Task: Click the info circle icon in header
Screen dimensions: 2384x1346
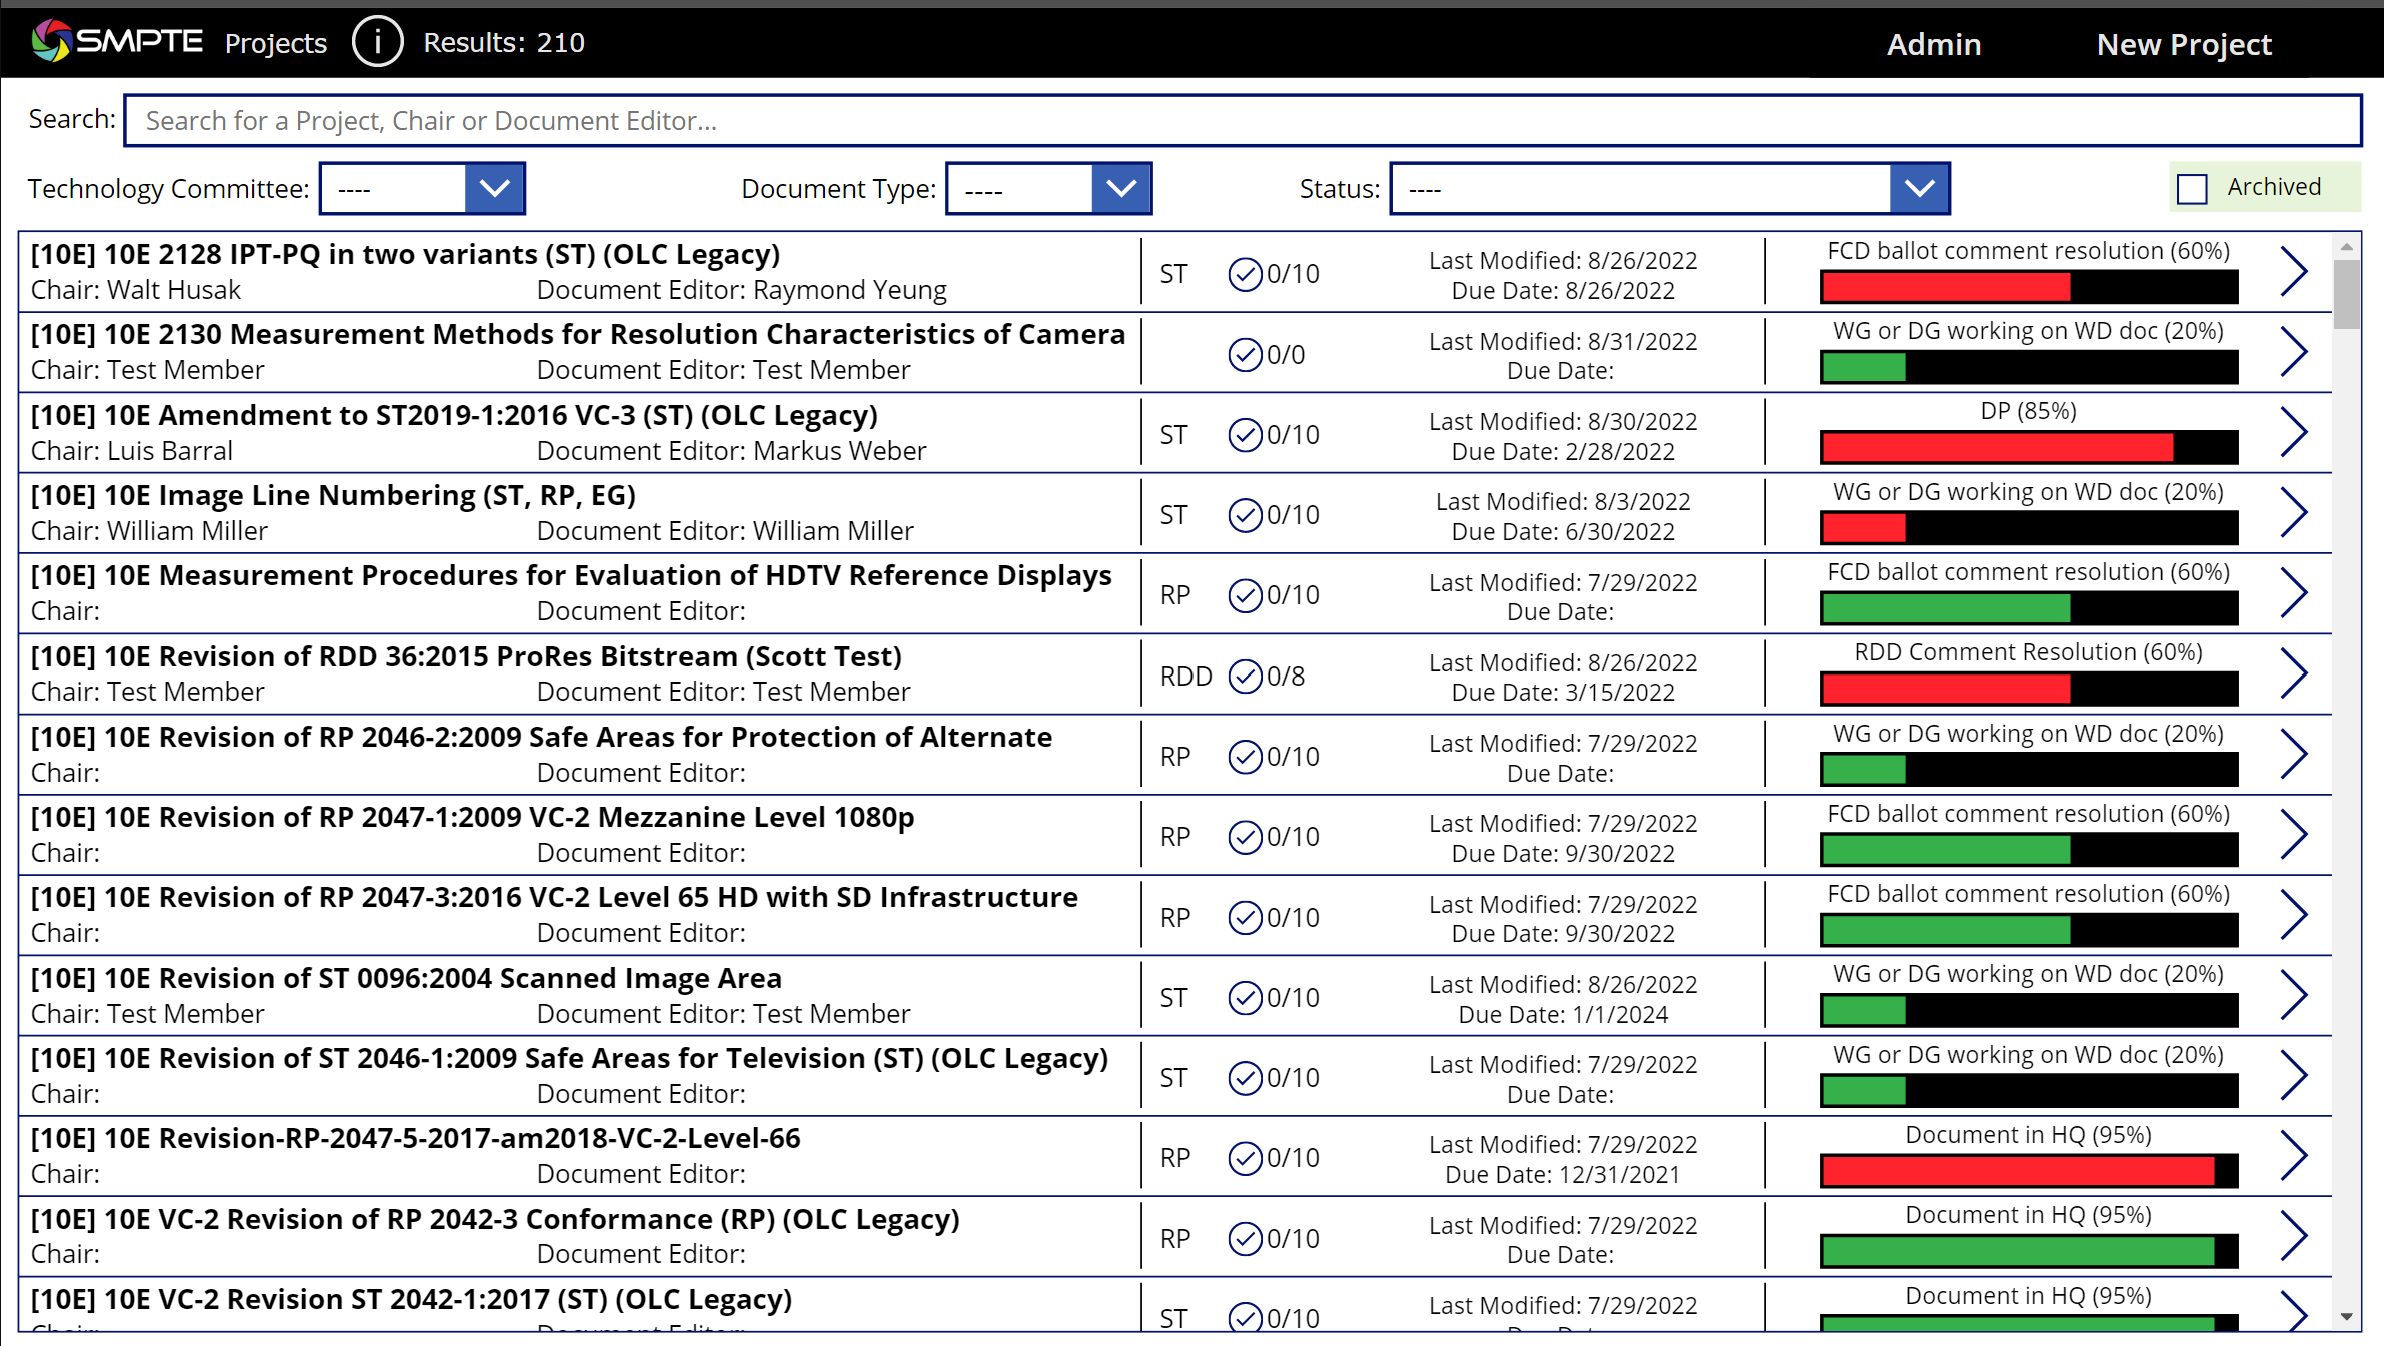Action: pyautogui.click(x=377, y=42)
